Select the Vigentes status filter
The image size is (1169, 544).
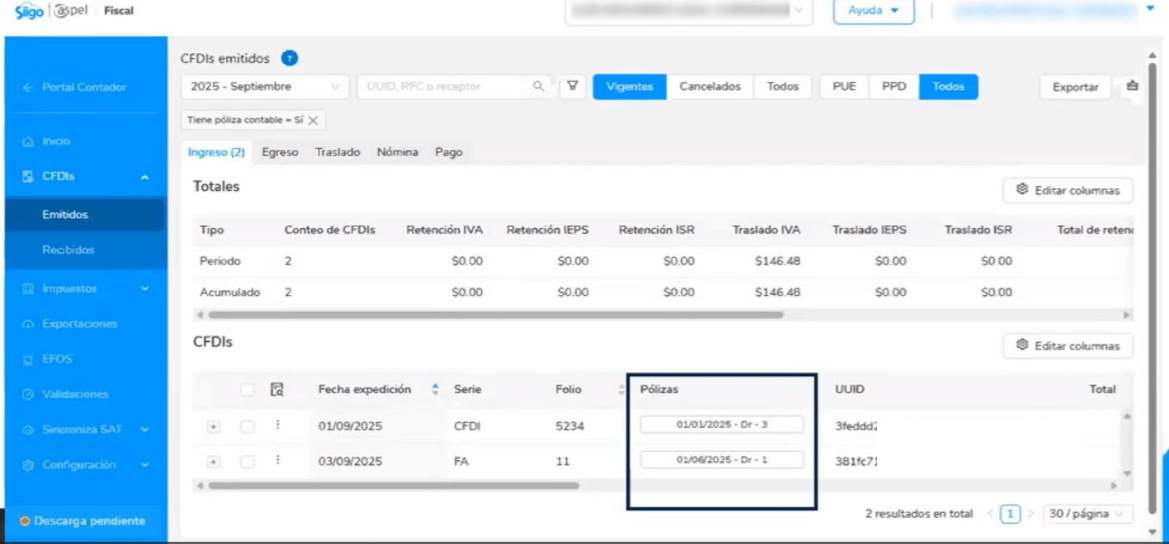(x=630, y=86)
